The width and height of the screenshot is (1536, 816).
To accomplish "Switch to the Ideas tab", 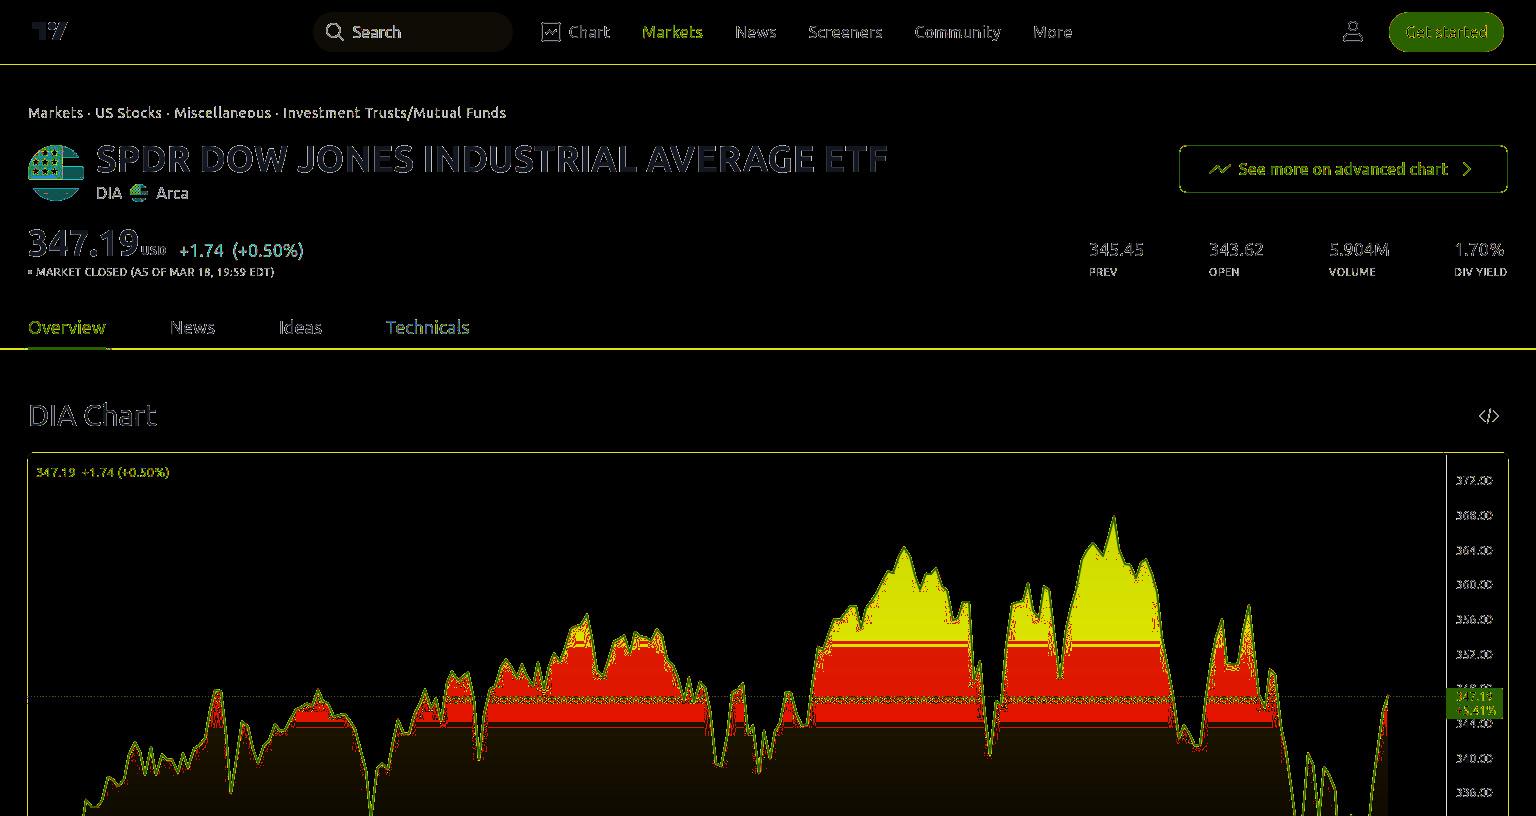I will click(300, 328).
